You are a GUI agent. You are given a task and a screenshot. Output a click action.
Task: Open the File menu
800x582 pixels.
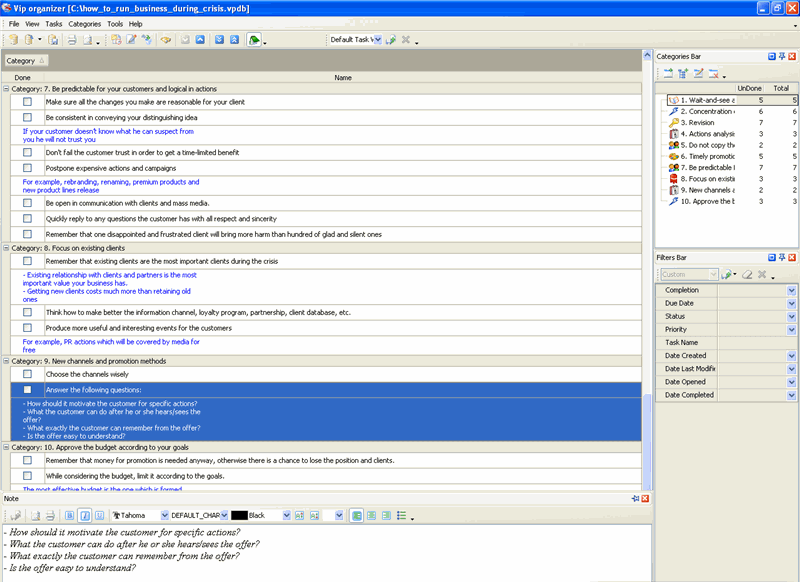click(x=14, y=24)
